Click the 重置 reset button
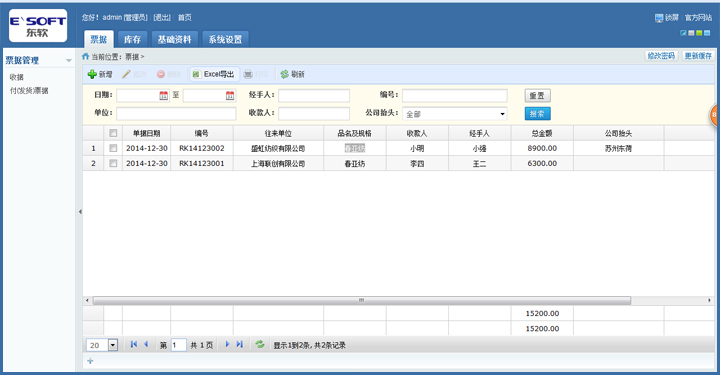This screenshot has width=720, height=375. (537, 95)
